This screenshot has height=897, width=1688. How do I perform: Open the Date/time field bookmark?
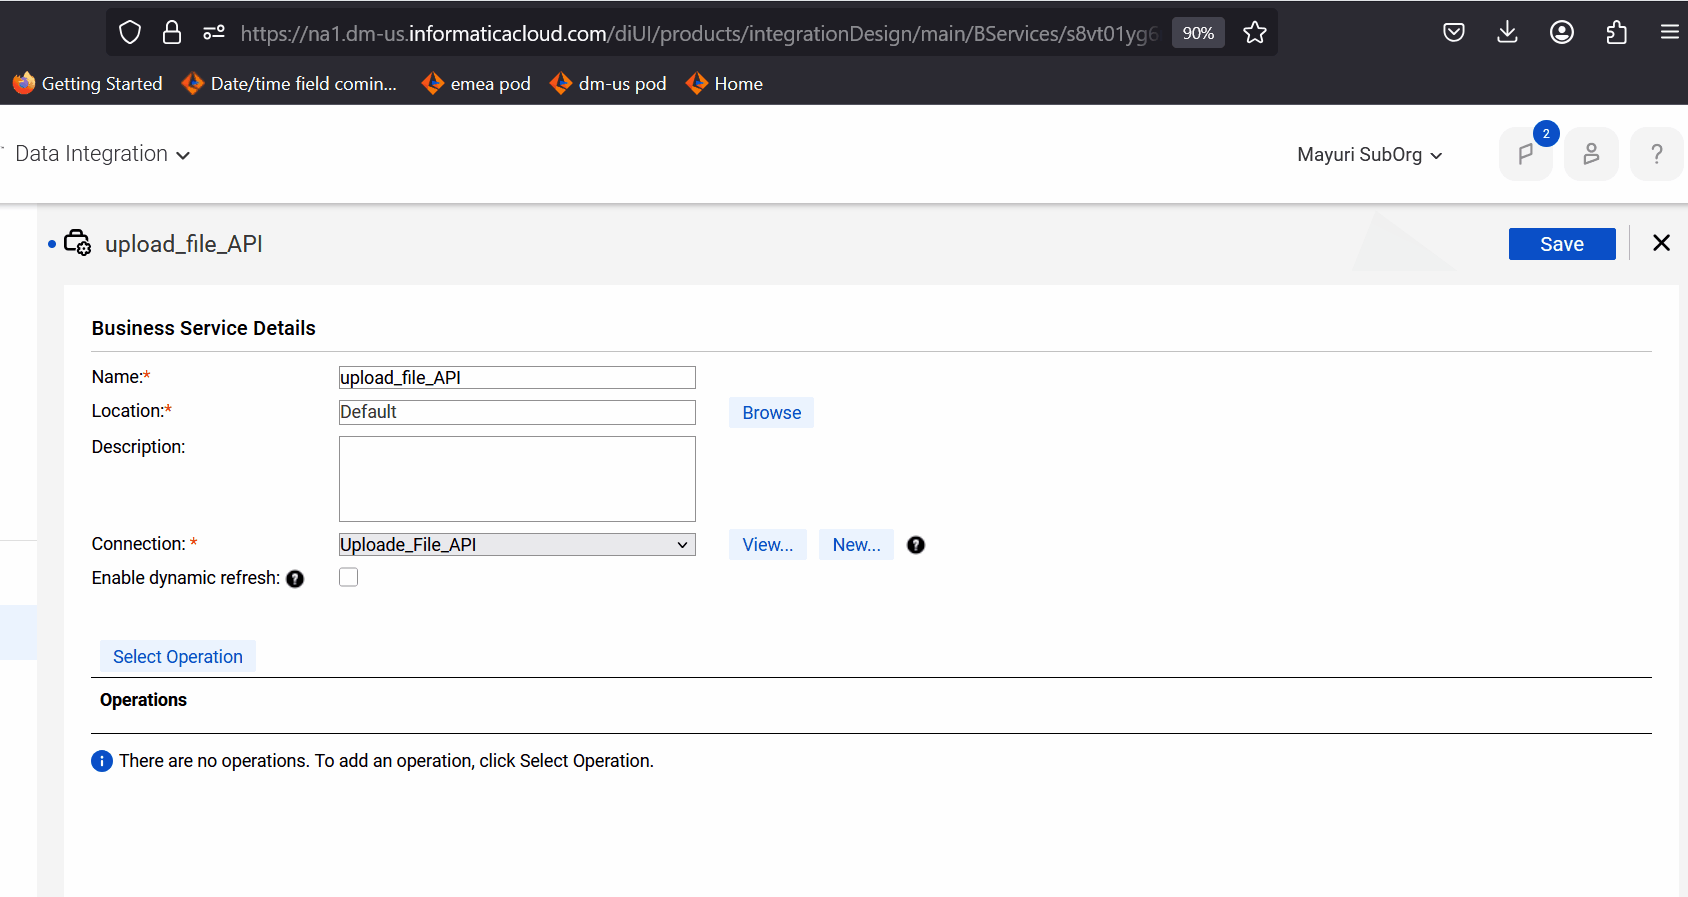290,84
